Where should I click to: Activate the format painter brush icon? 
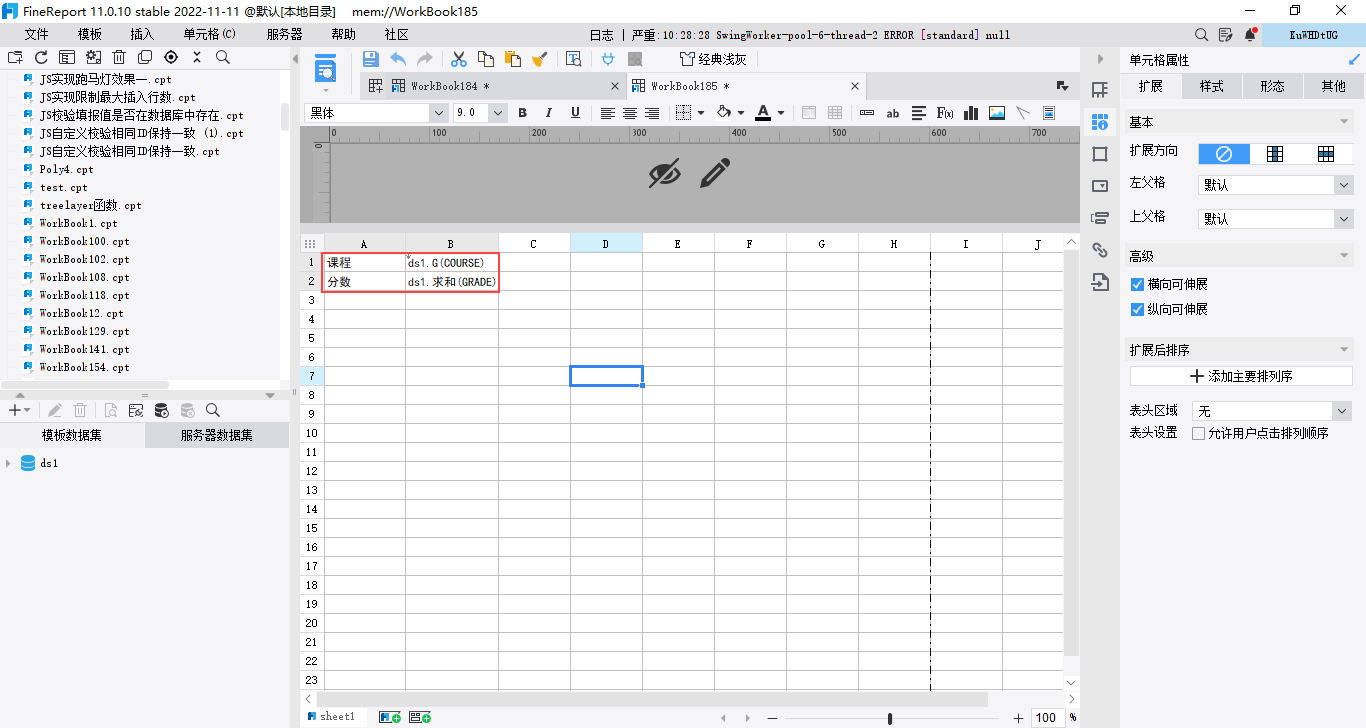pyautogui.click(x=540, y=59)
